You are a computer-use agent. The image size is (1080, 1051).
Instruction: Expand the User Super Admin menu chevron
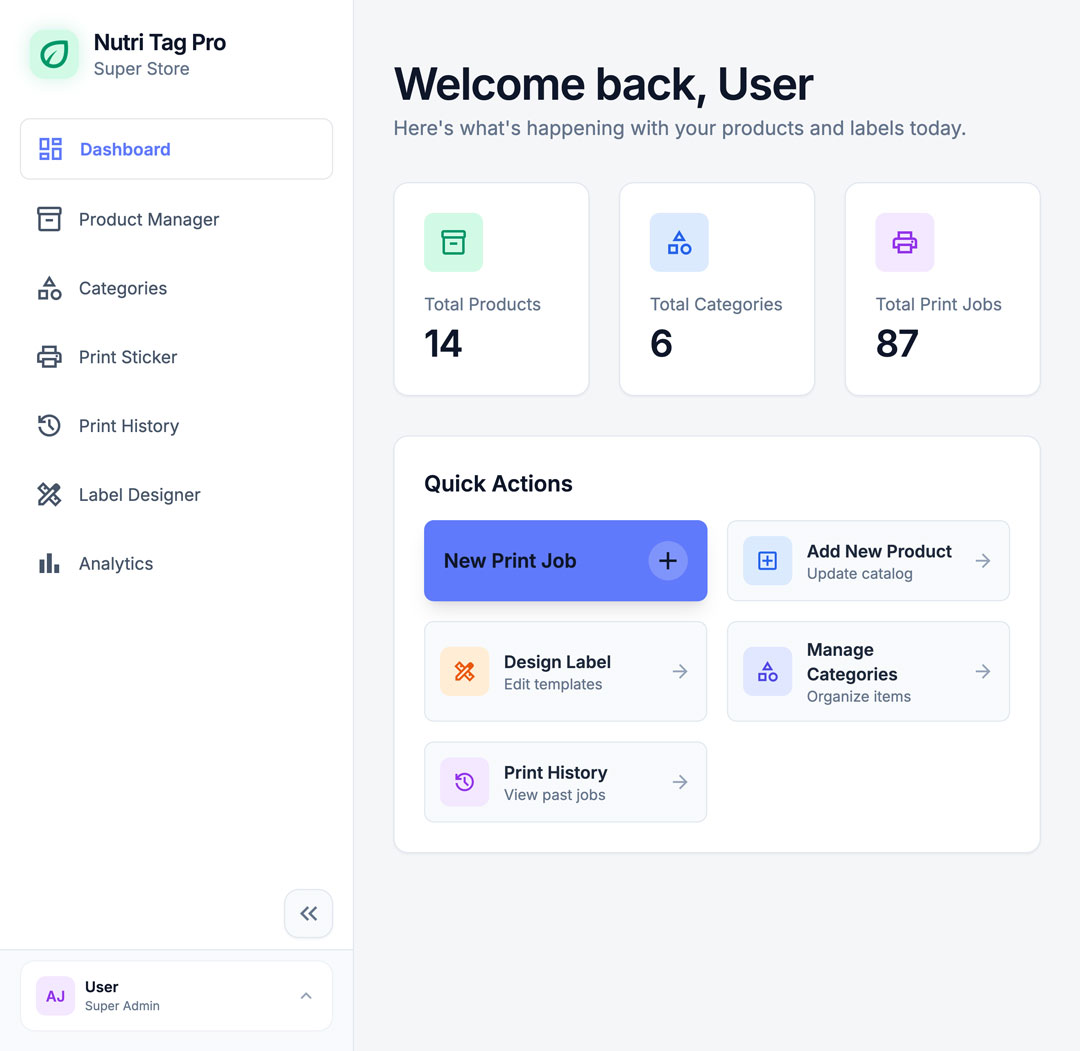point(306,996)
